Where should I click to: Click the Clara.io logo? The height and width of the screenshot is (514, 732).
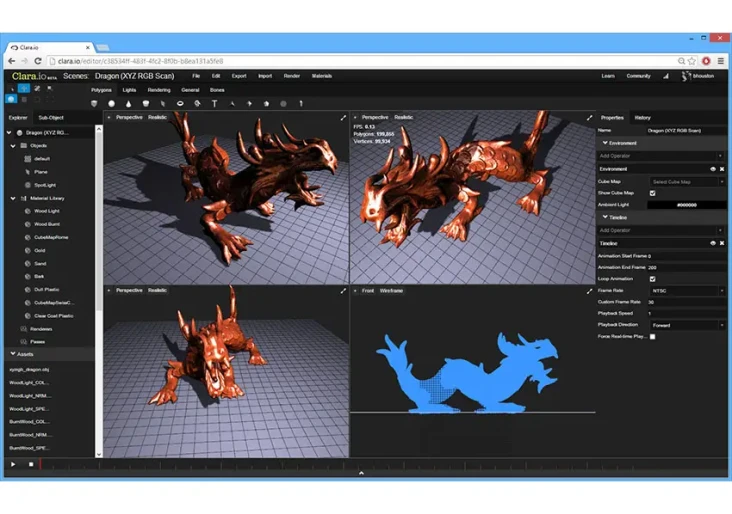tap(34, 76)
